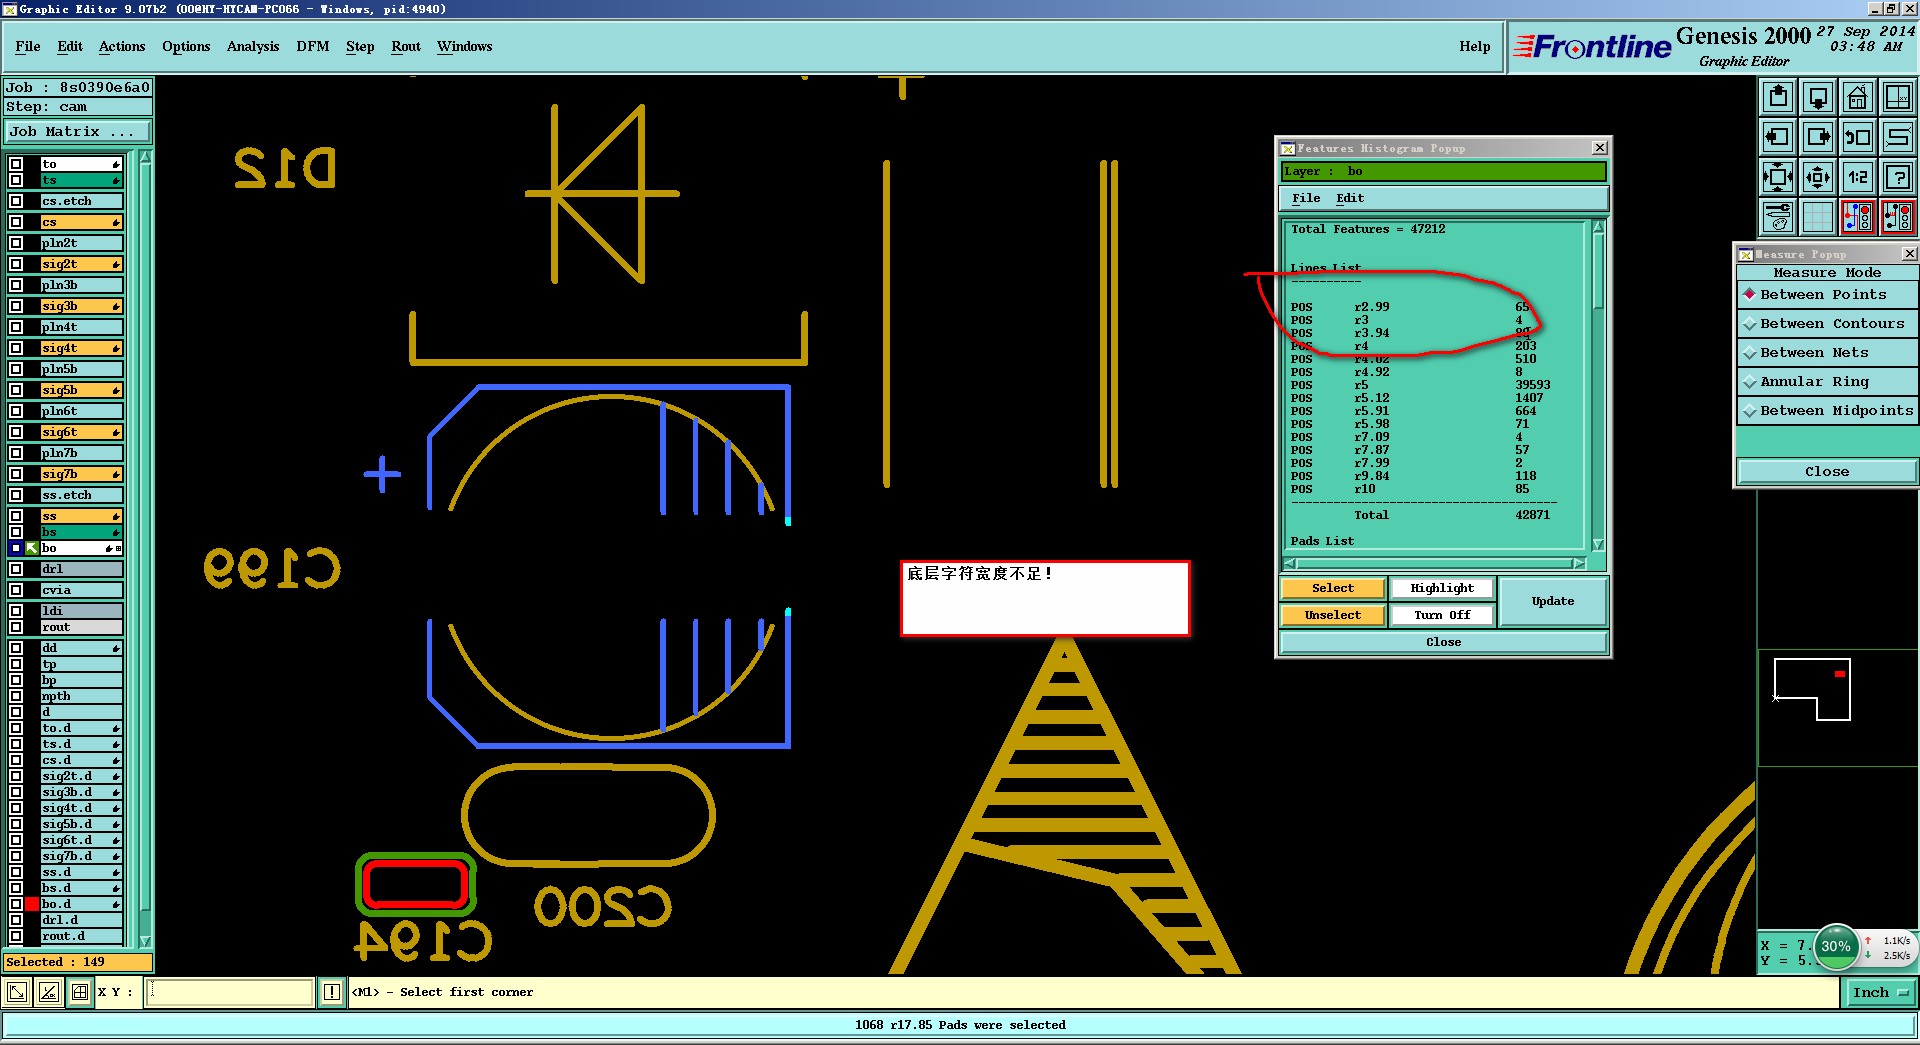Click the red swatch next to bo.d
This screenshot has height=1045, width=1920.
(x=32, y=904)
